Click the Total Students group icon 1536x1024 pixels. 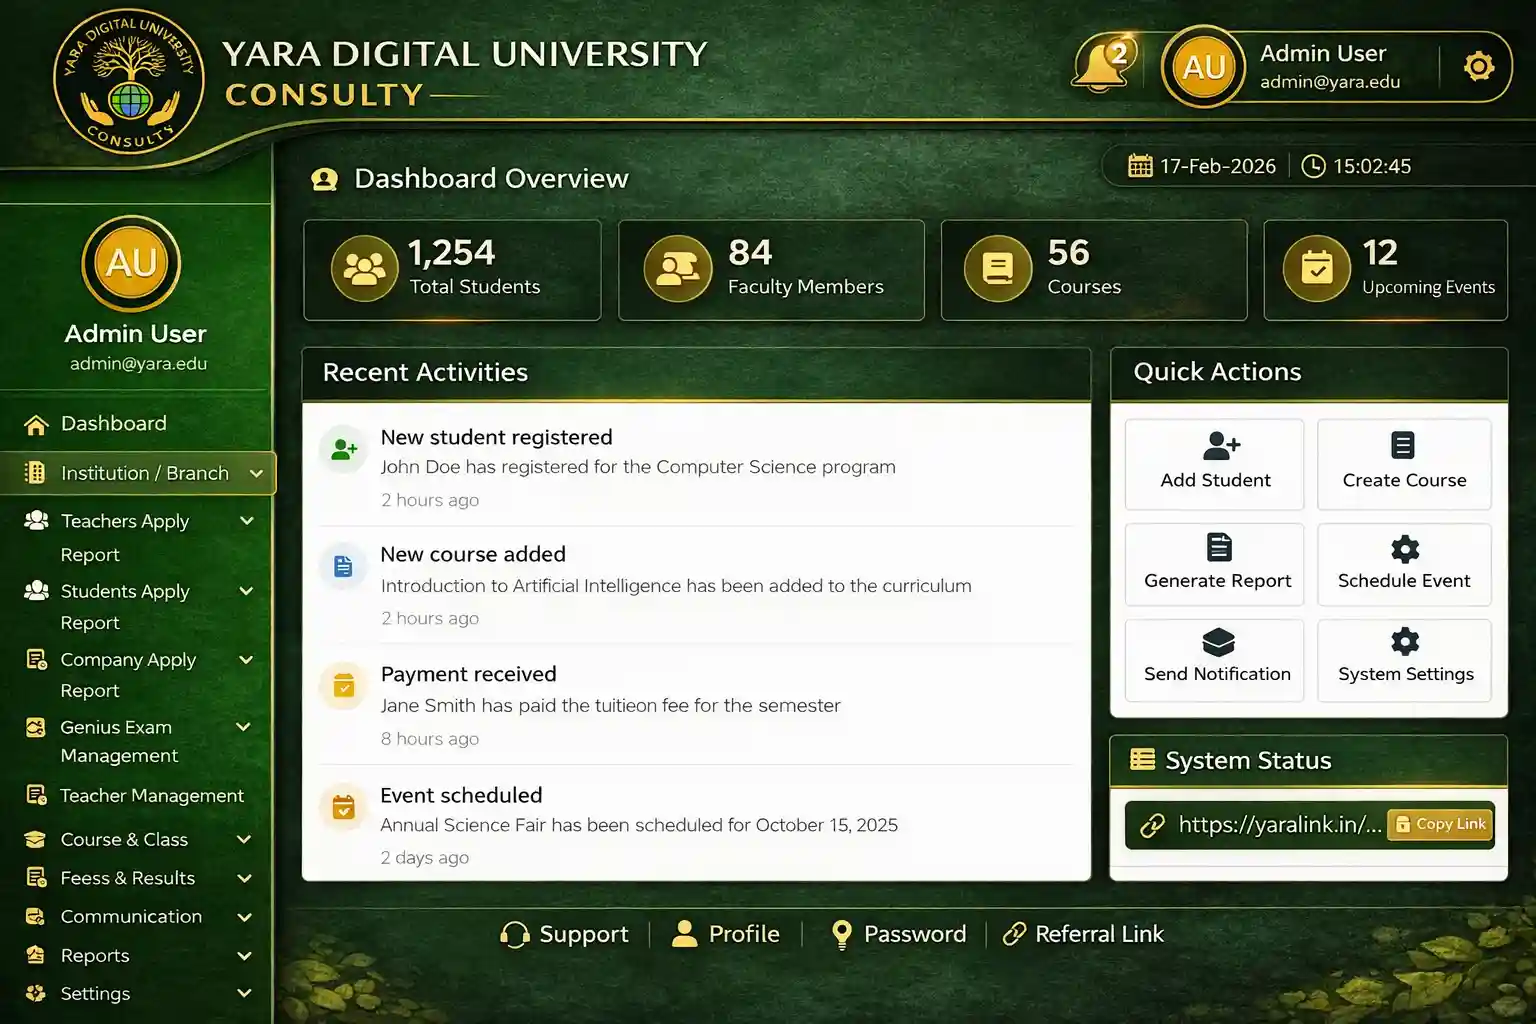pyautogui.click(x=364, y=269)
